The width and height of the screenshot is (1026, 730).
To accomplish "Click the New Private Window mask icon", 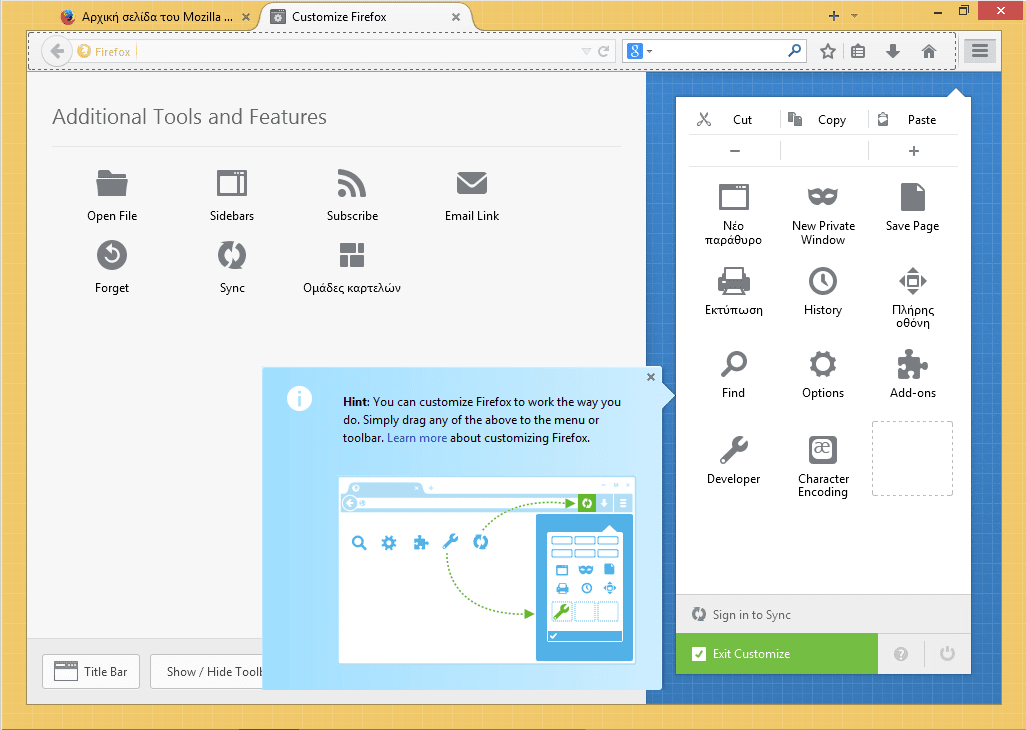I will [822, 197].
